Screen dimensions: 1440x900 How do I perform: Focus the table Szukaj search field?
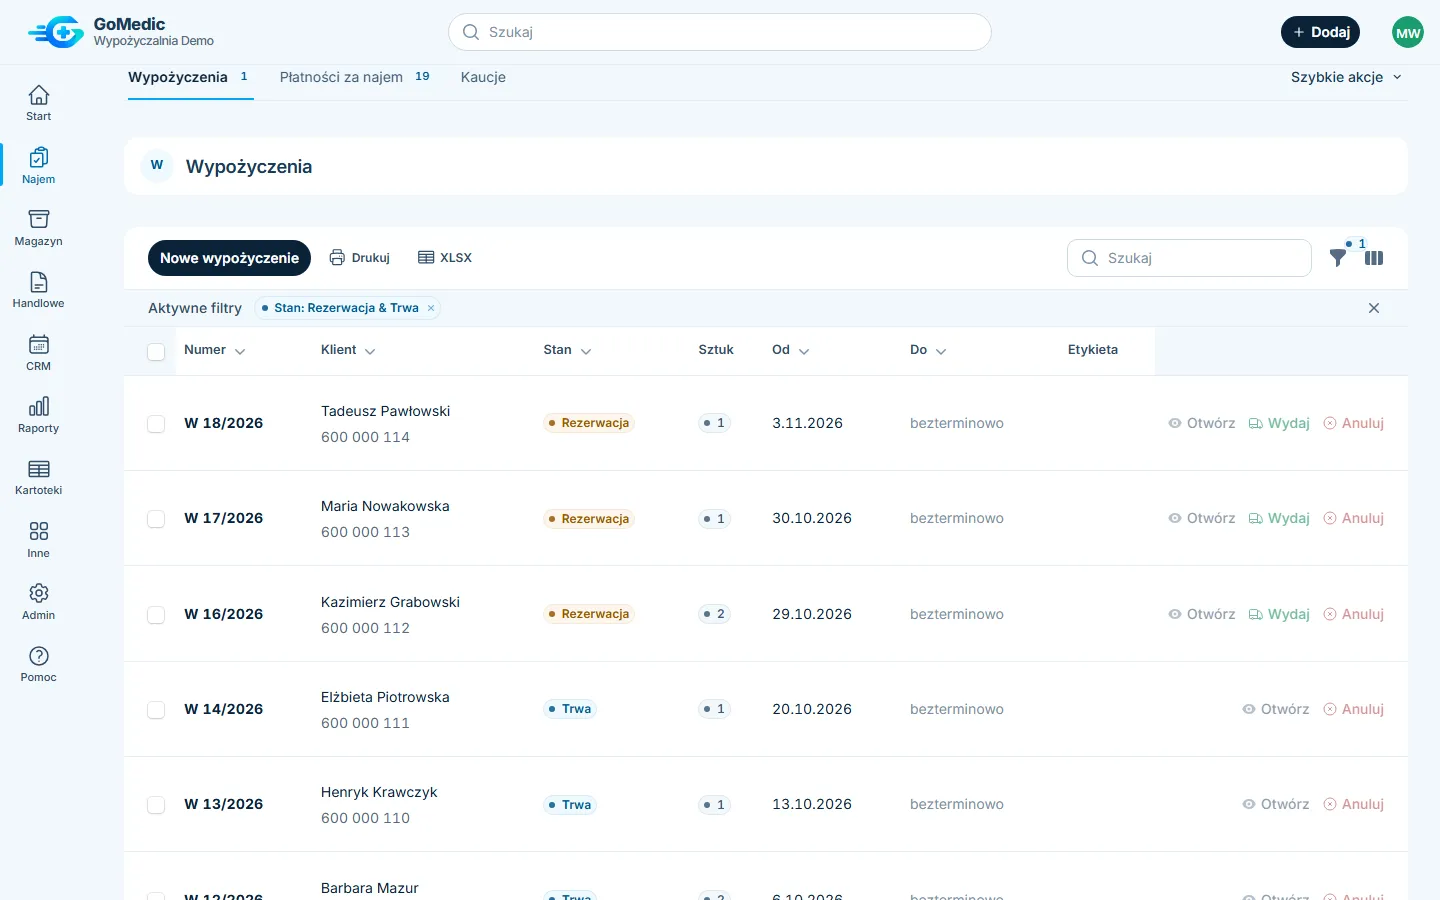pos(1189,258)
